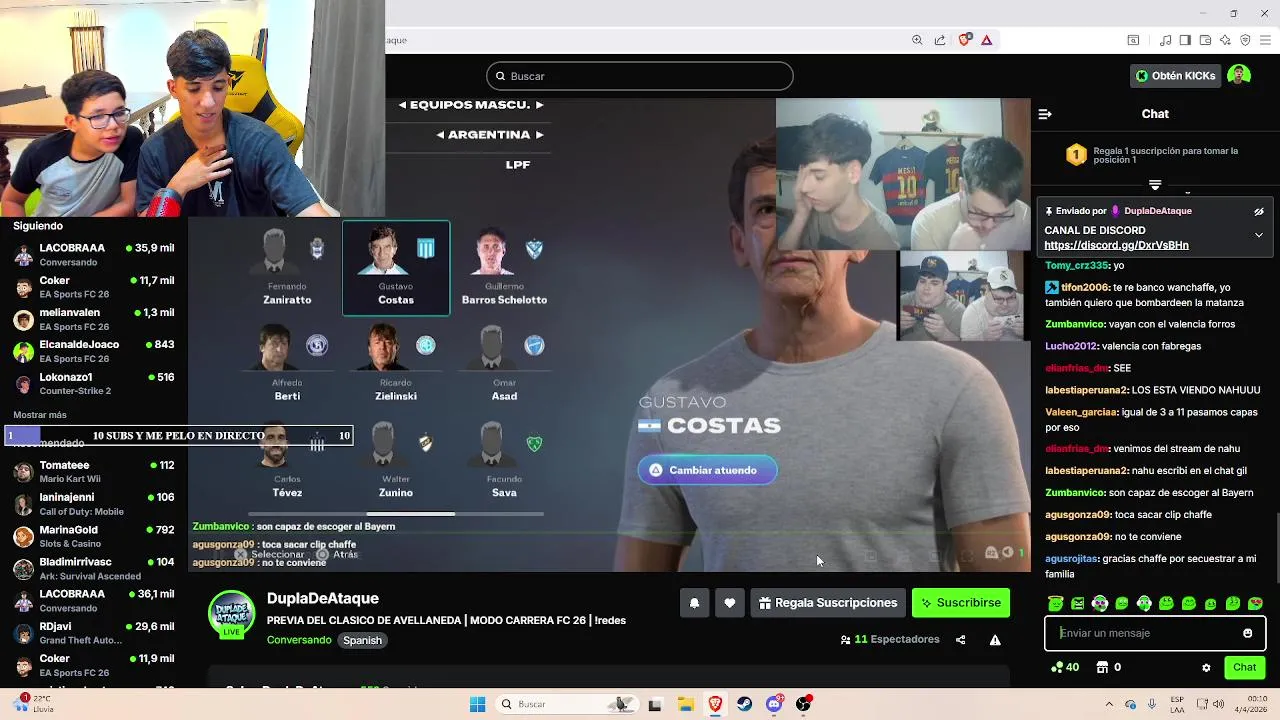Open ElcanaldeJoaco channel in sidebar

click(x=94, y=351)
